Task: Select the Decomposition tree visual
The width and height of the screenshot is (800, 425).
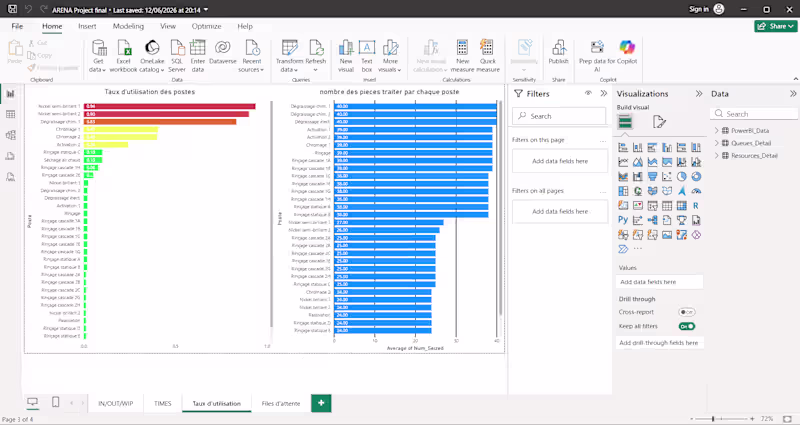Action: pyautogui.click(x=652, y=220)
